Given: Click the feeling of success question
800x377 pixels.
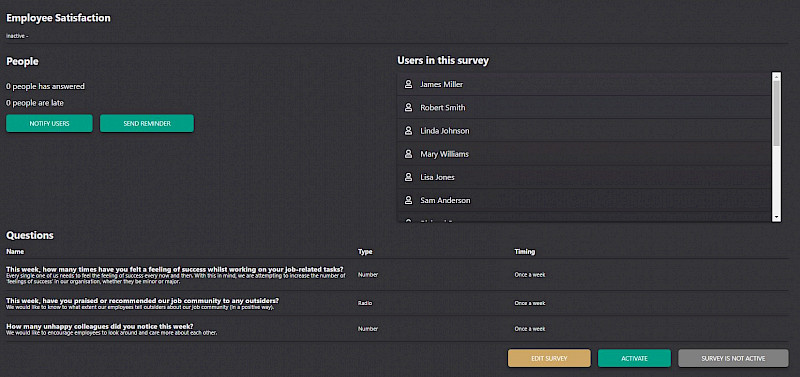Looking at the screenshot, I should 175,269.
